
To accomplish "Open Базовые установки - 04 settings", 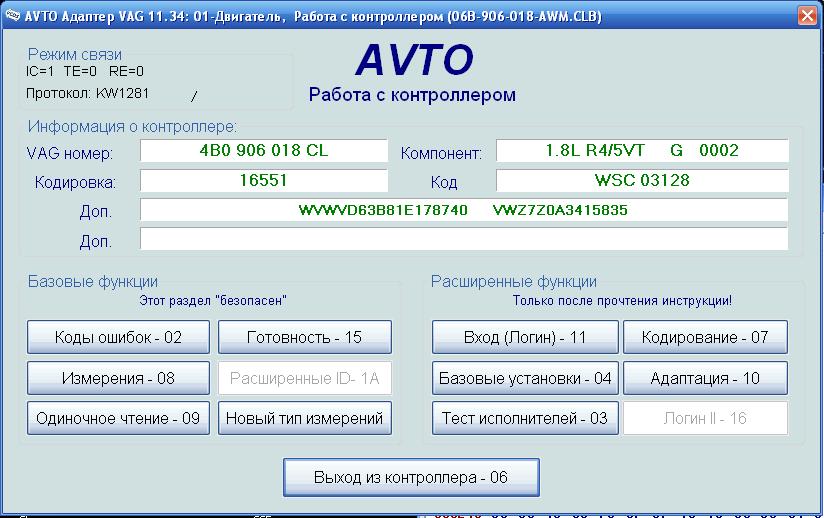I will click(525, 378).
